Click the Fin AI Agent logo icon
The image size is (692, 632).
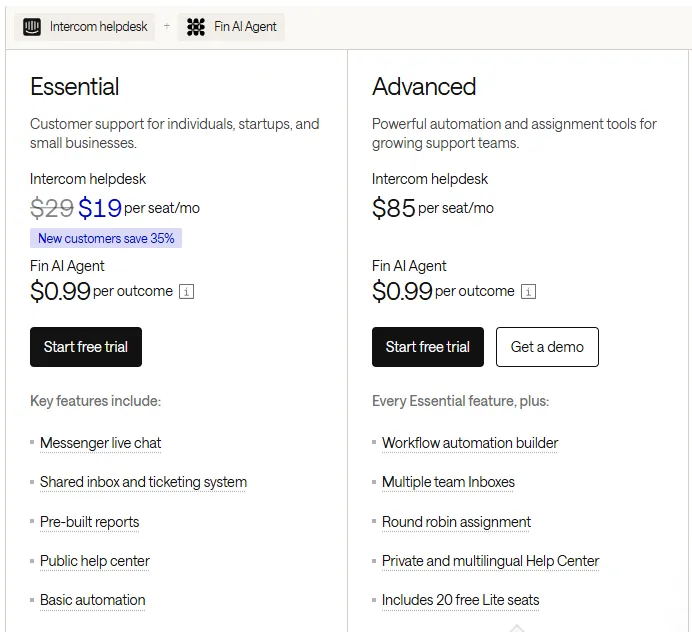(x=196, y=27)
